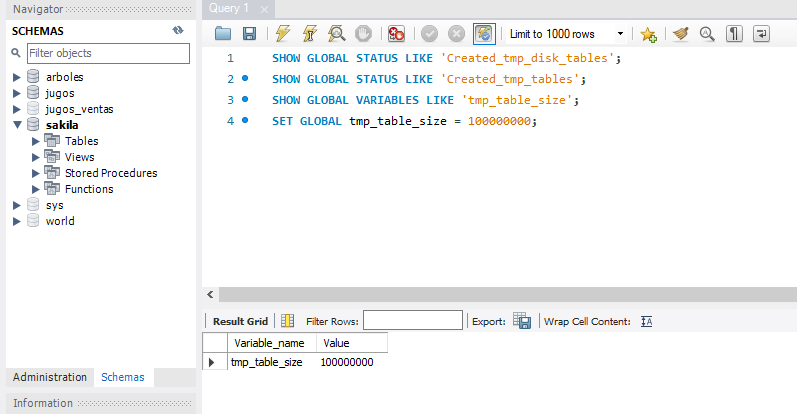
Task: Execute statement under cursor (lightning with cursor icon)
Action: click(x=310, y=34)
